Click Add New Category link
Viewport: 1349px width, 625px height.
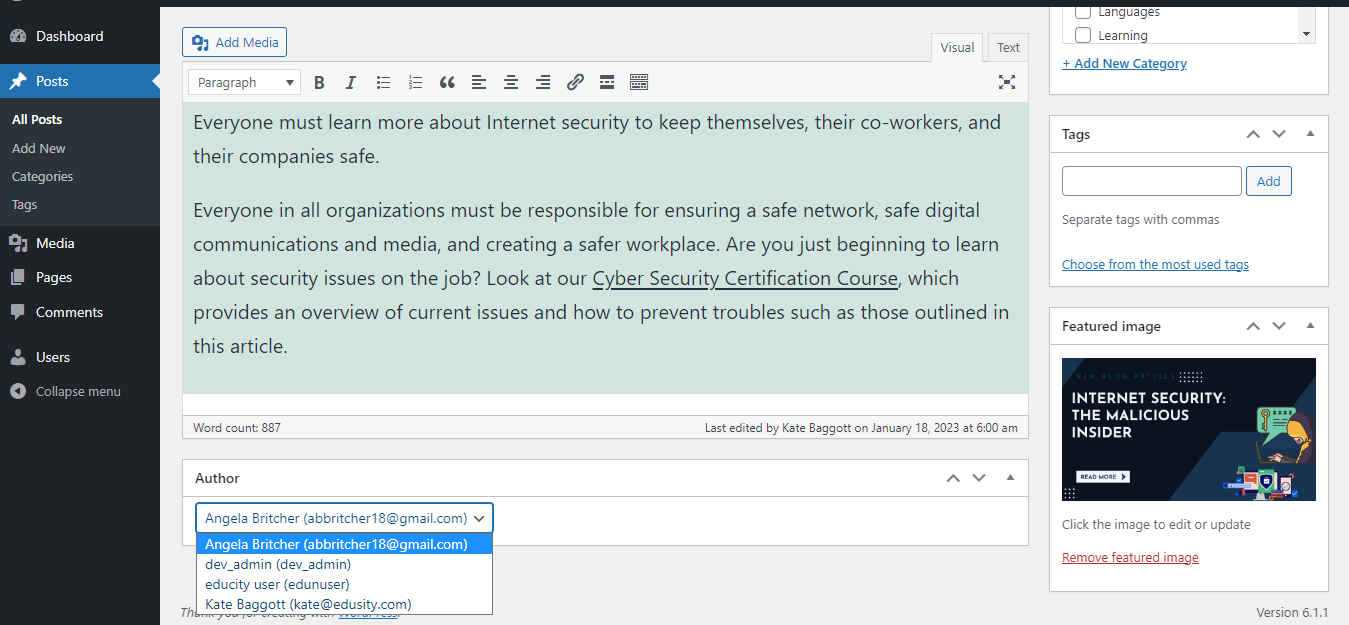click(x=1124, y=63)
